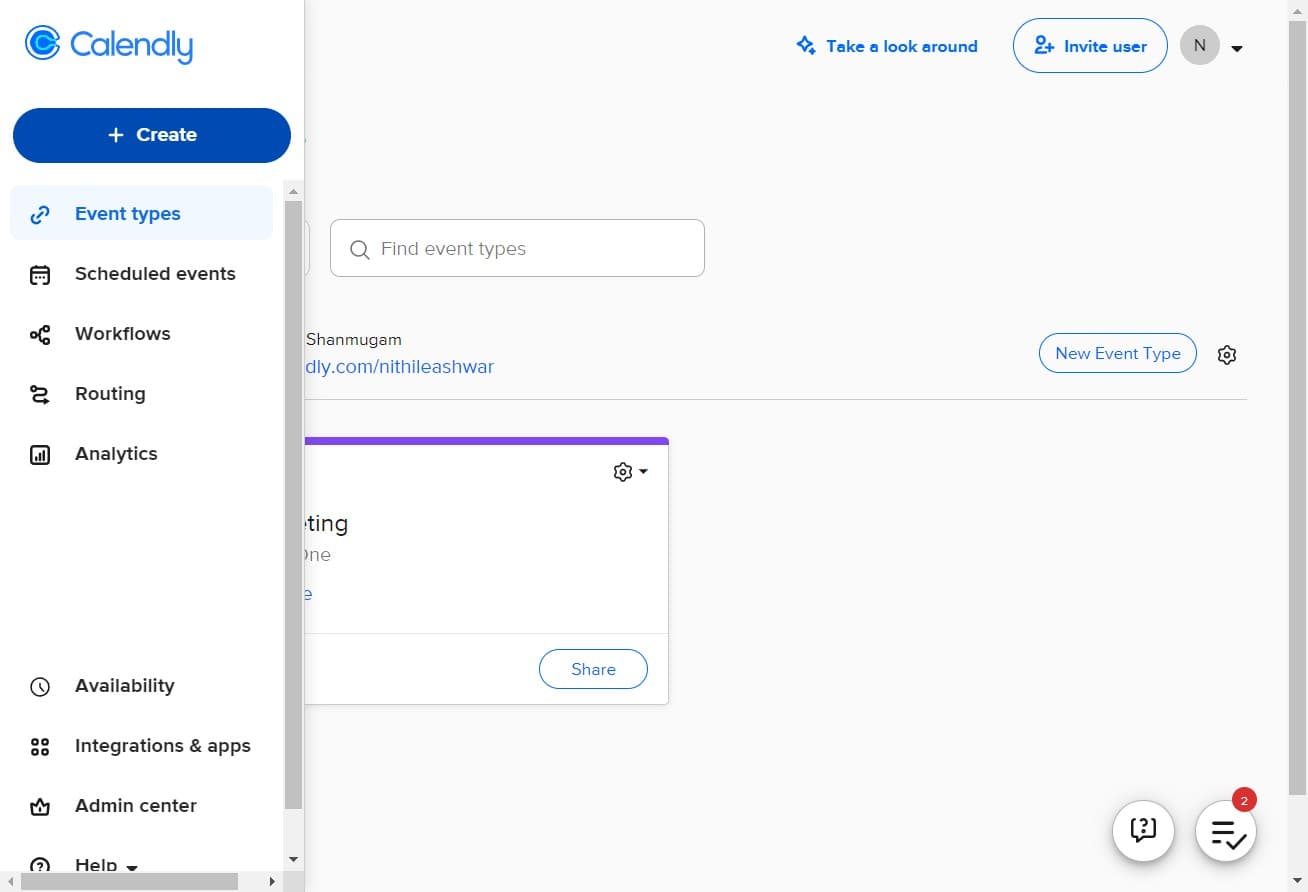
Task: Select Routing from the sidebar
Action: click(x=110, y=394)
